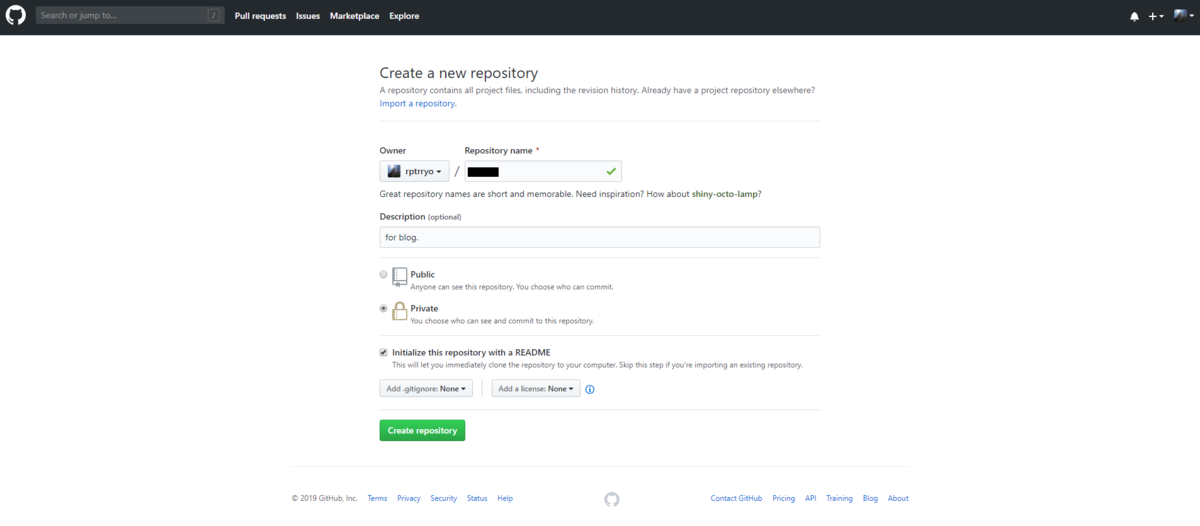Image resolution: width=1200 pixels, height=526 pixels.
Task: Open the Terms footer link
Action: [377, 498]
